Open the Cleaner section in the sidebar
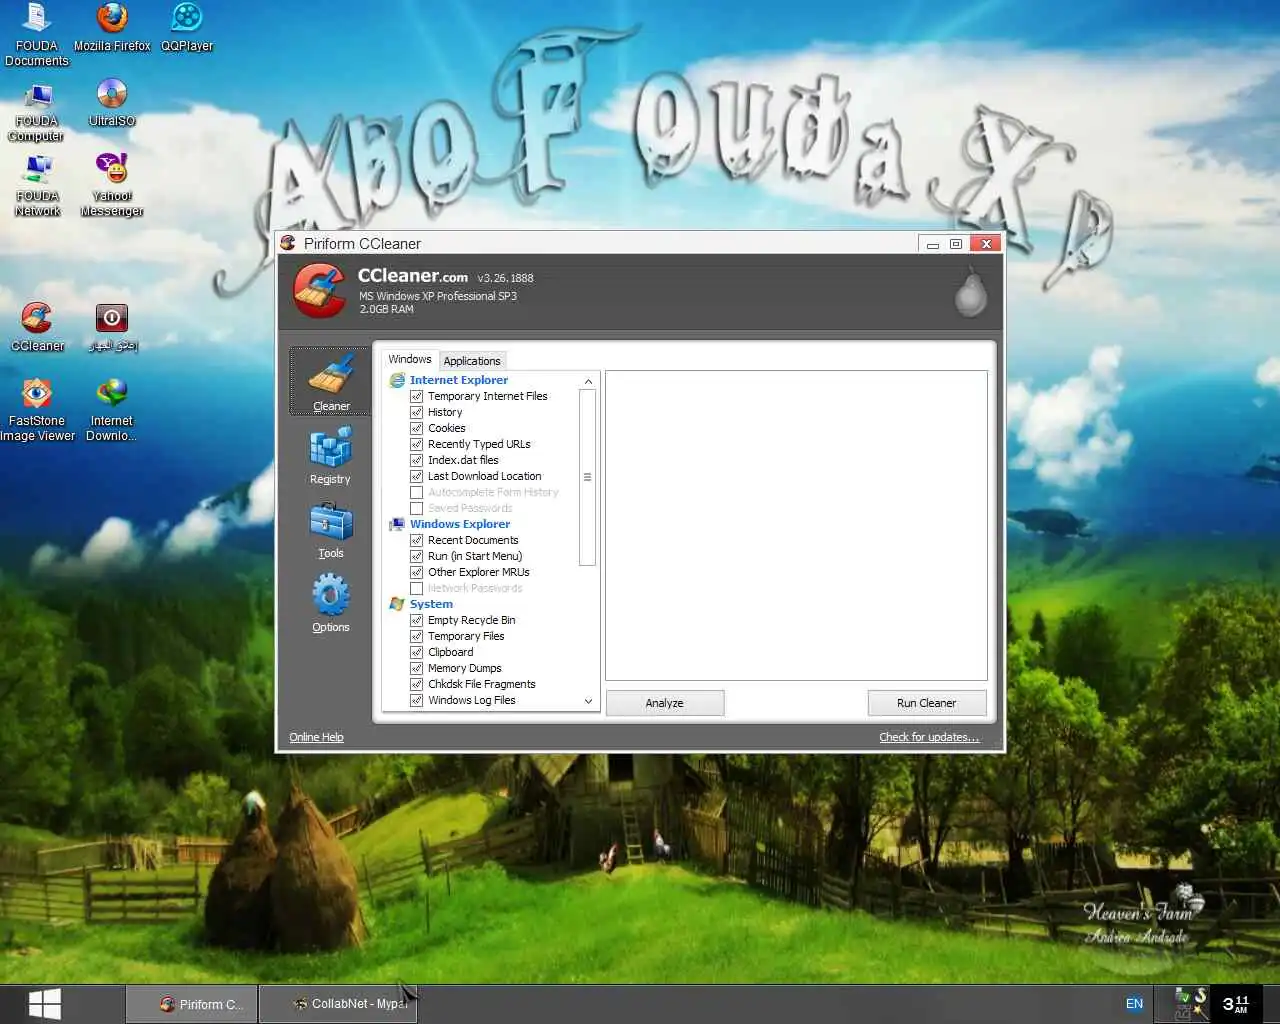Viewport: 1280px width, 1024px height. [x=330, y=381]
